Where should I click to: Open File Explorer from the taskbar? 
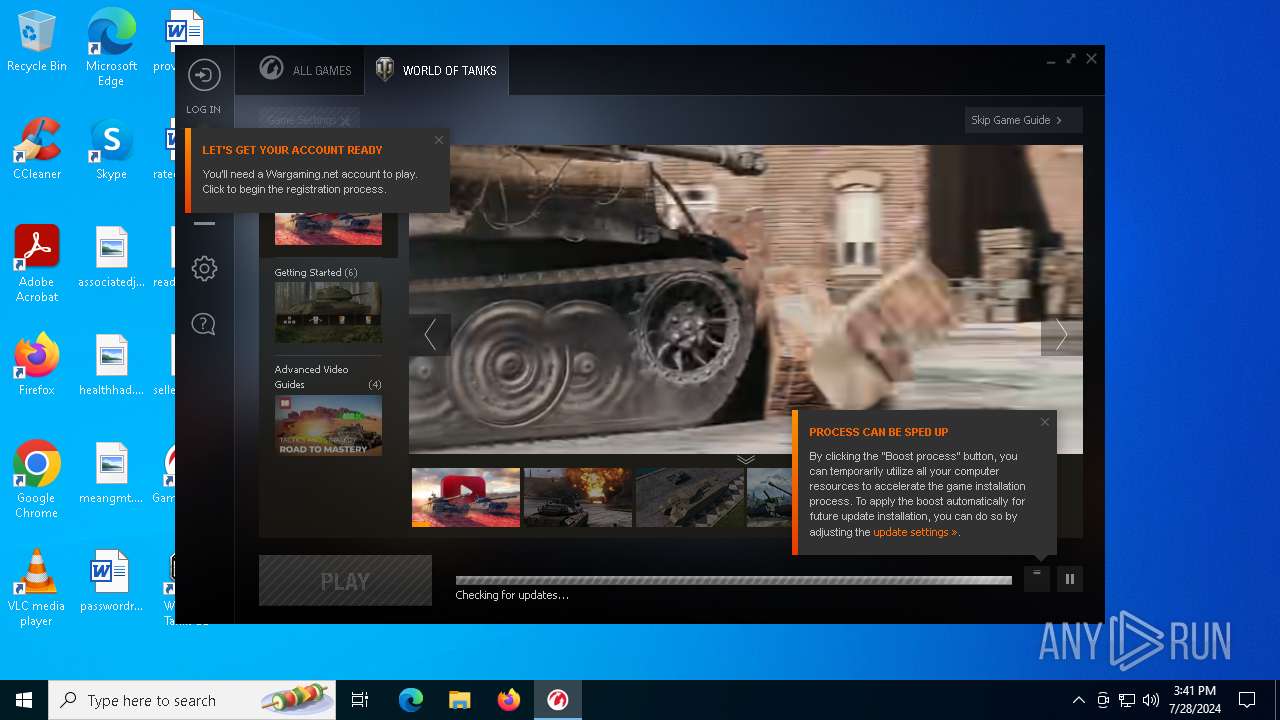click(460, 700)
